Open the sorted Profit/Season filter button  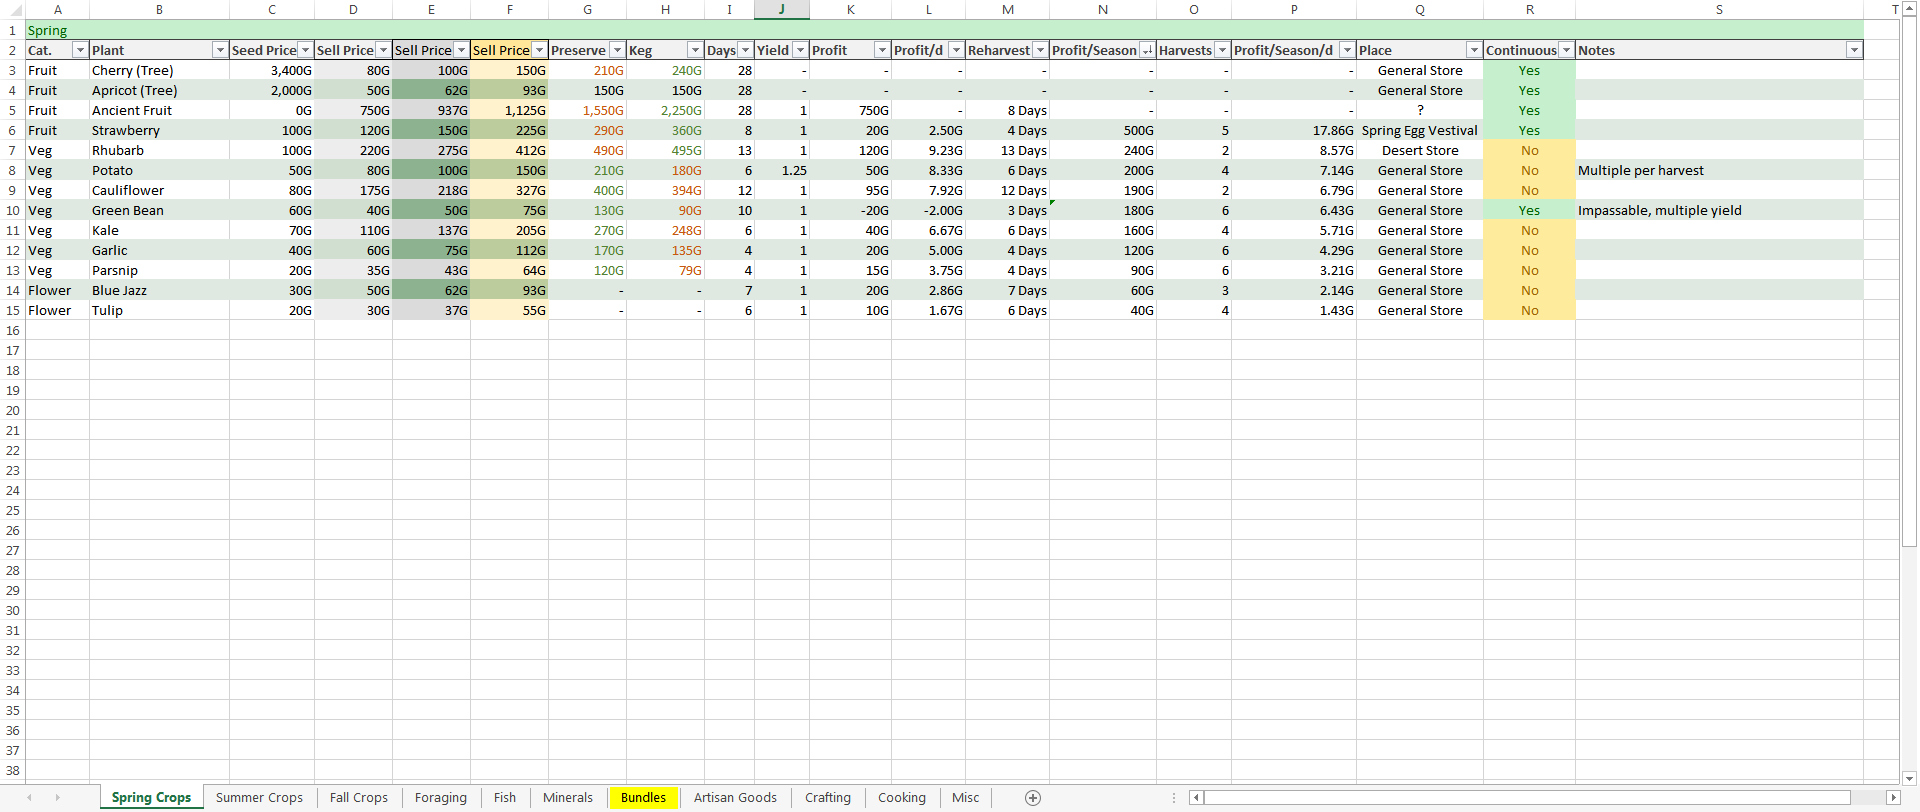pos(1147,50)
